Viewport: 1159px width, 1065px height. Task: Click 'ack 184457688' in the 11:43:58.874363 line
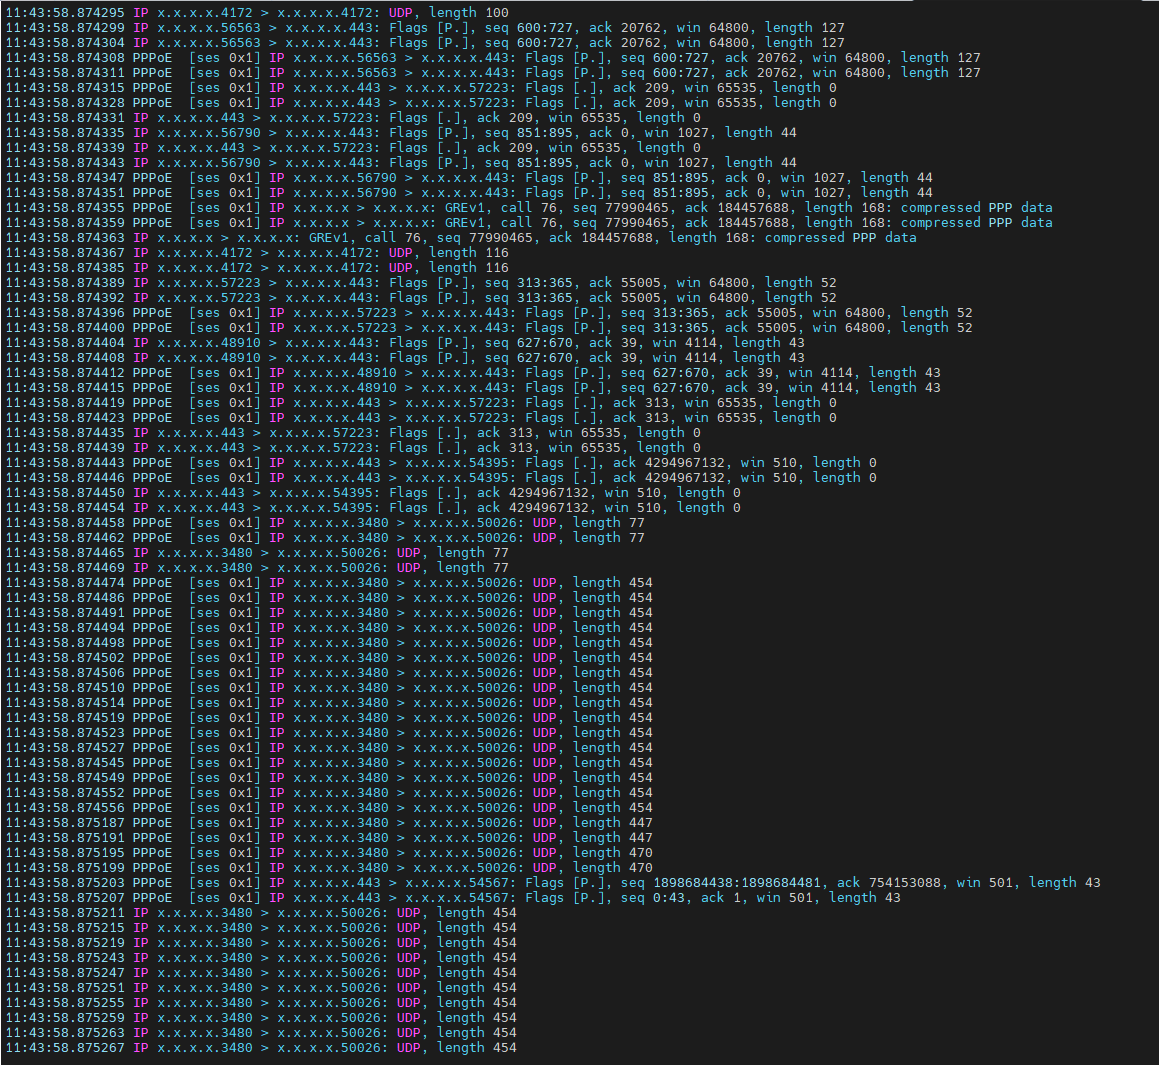click(601, 237)
